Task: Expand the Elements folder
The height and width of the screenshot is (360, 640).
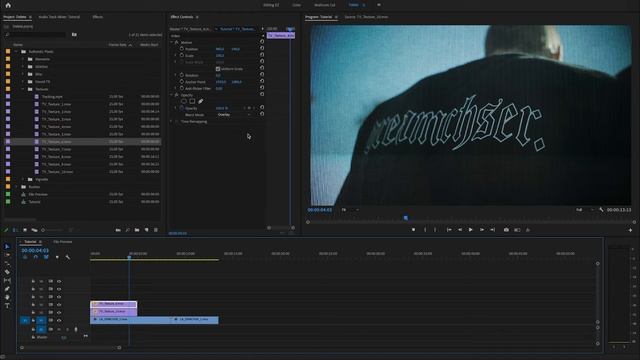Action: coord(23,59)
